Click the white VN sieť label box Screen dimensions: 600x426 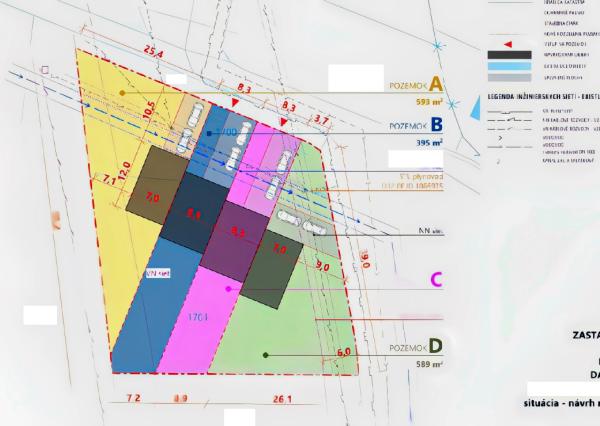pyautogui.click(x=159, y=271)
